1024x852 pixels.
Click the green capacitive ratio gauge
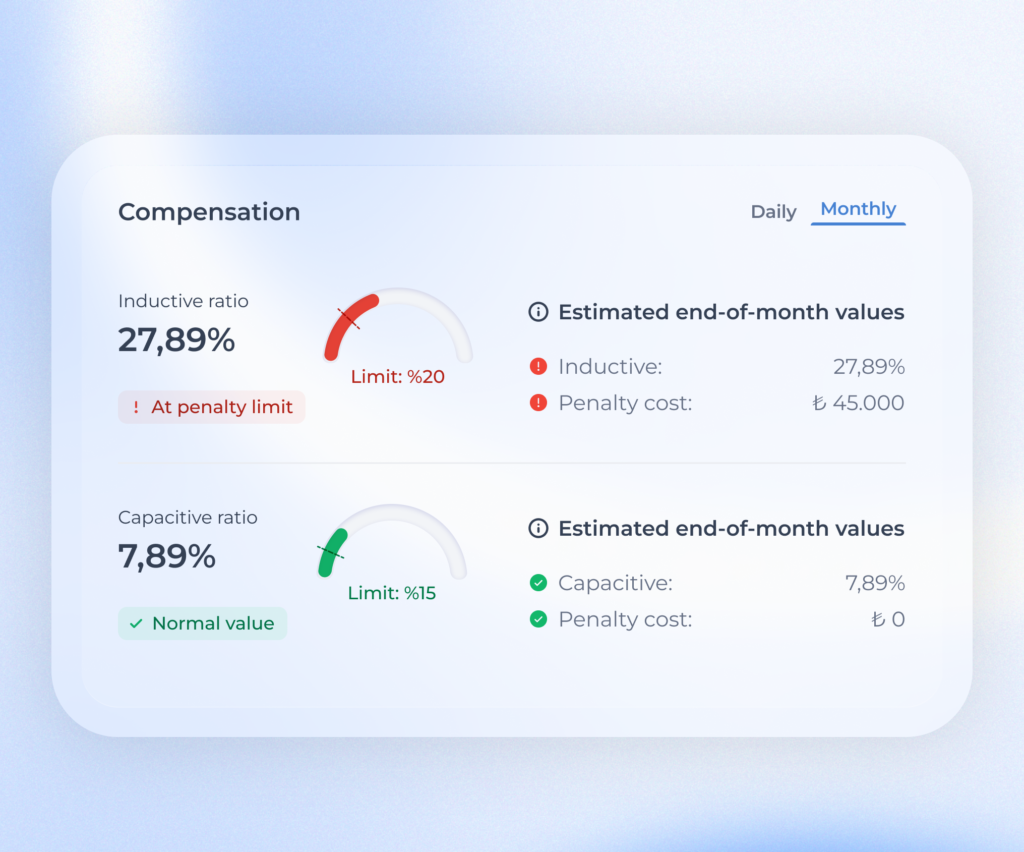point(392,540)
